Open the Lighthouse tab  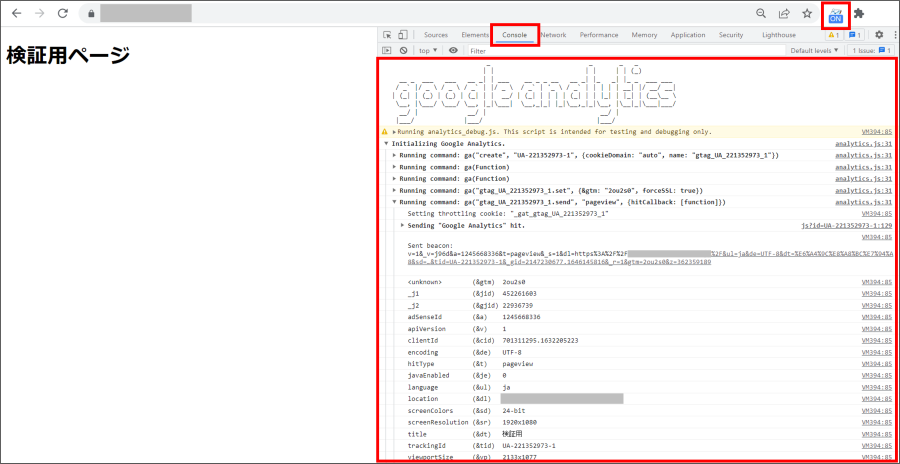[779, 35]
